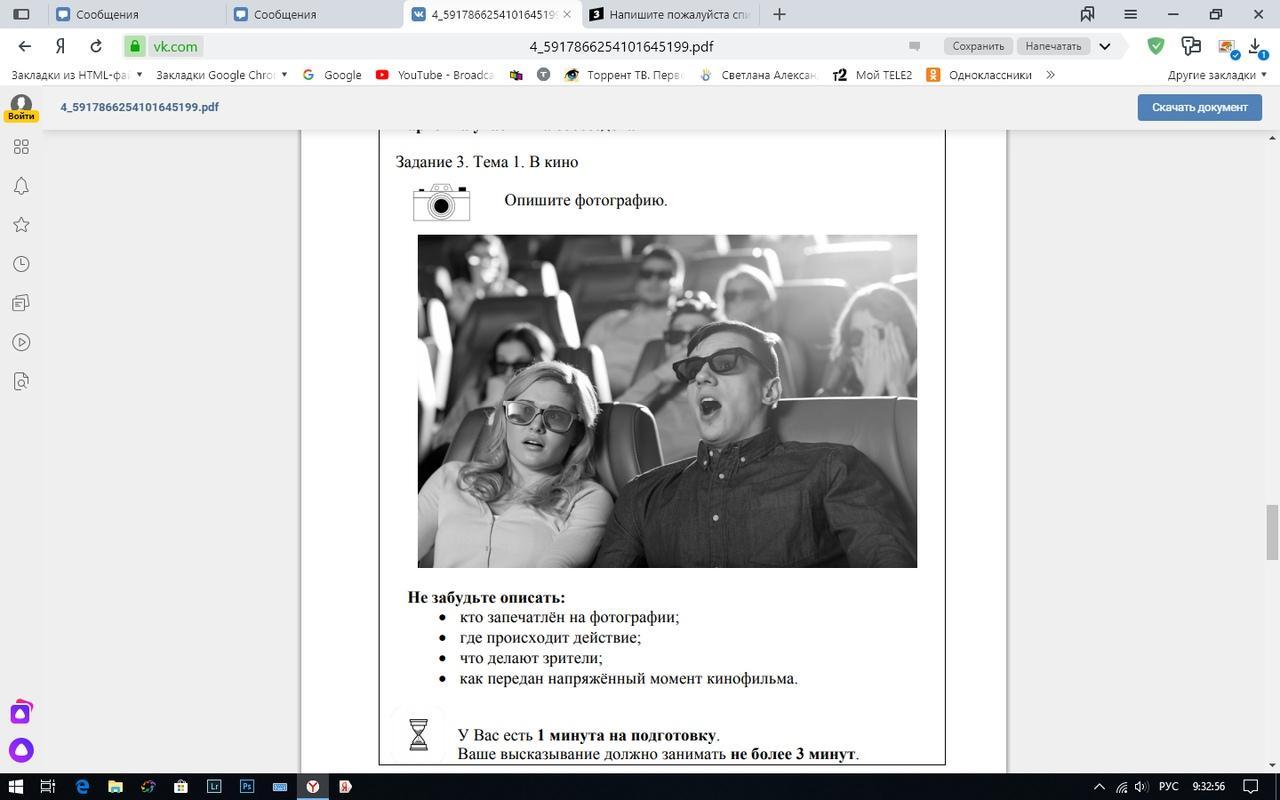Open File Explorer from the taskbar
Image resolution: width=1280 pixels, height=800 pixels.
115,786
